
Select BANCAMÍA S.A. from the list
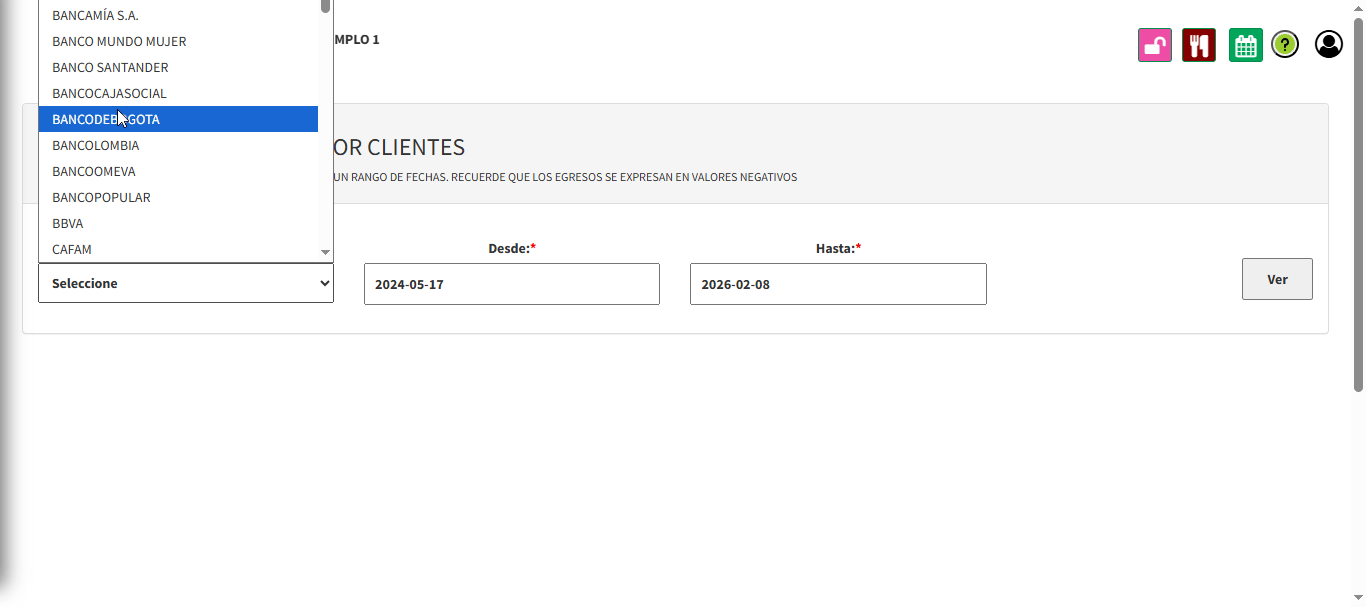pyautogui.click(x=95, y=15)
